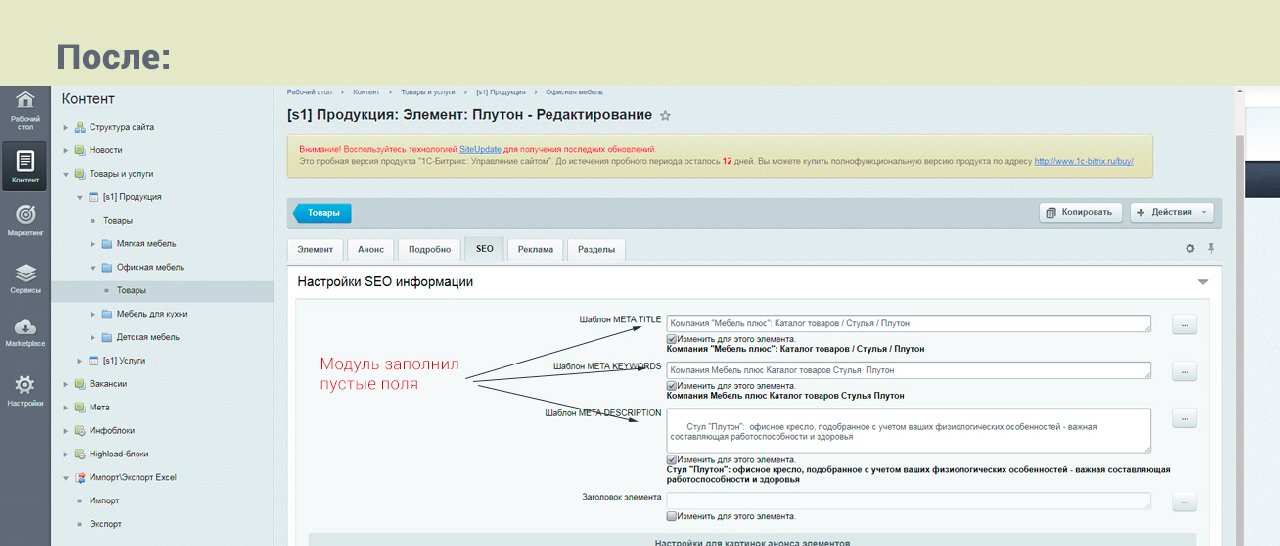Enable the checkbox under Заголовок элемента
Image resolution: width=1280 pixels, height=546 pixels.
coord(672,516)
